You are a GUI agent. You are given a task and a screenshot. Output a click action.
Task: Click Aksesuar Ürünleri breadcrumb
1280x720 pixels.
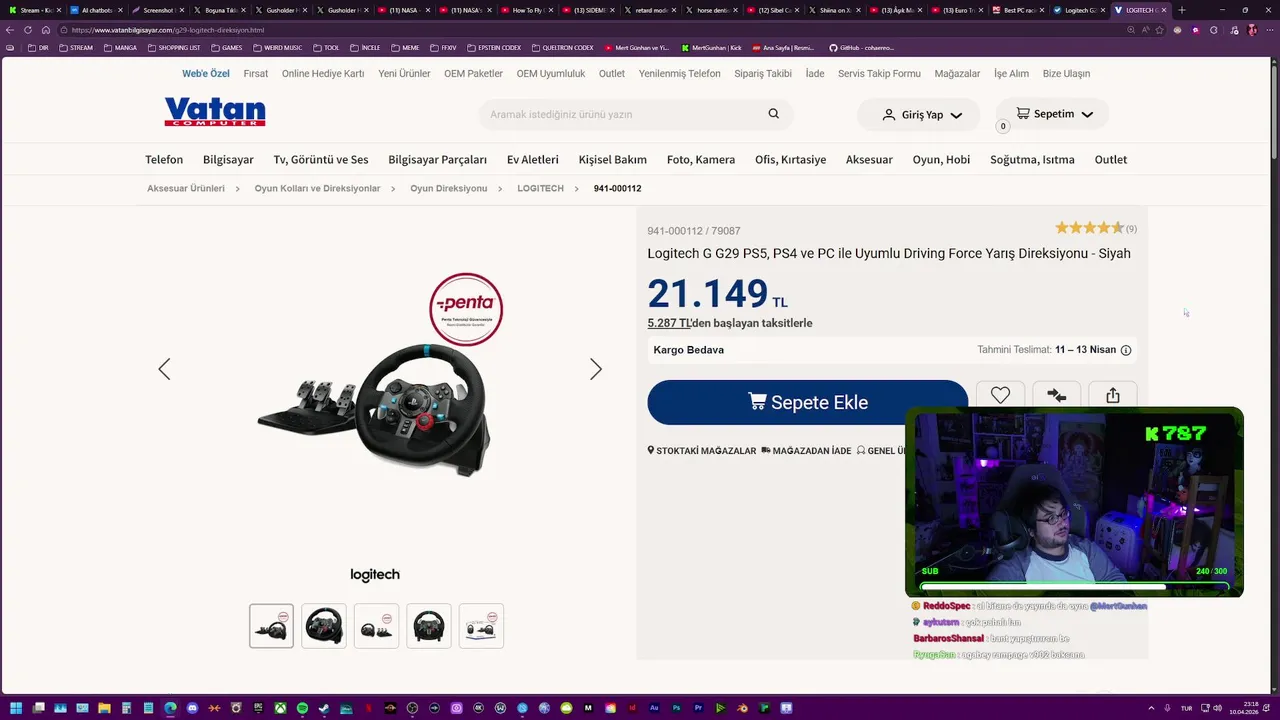[x=186, y=188]
